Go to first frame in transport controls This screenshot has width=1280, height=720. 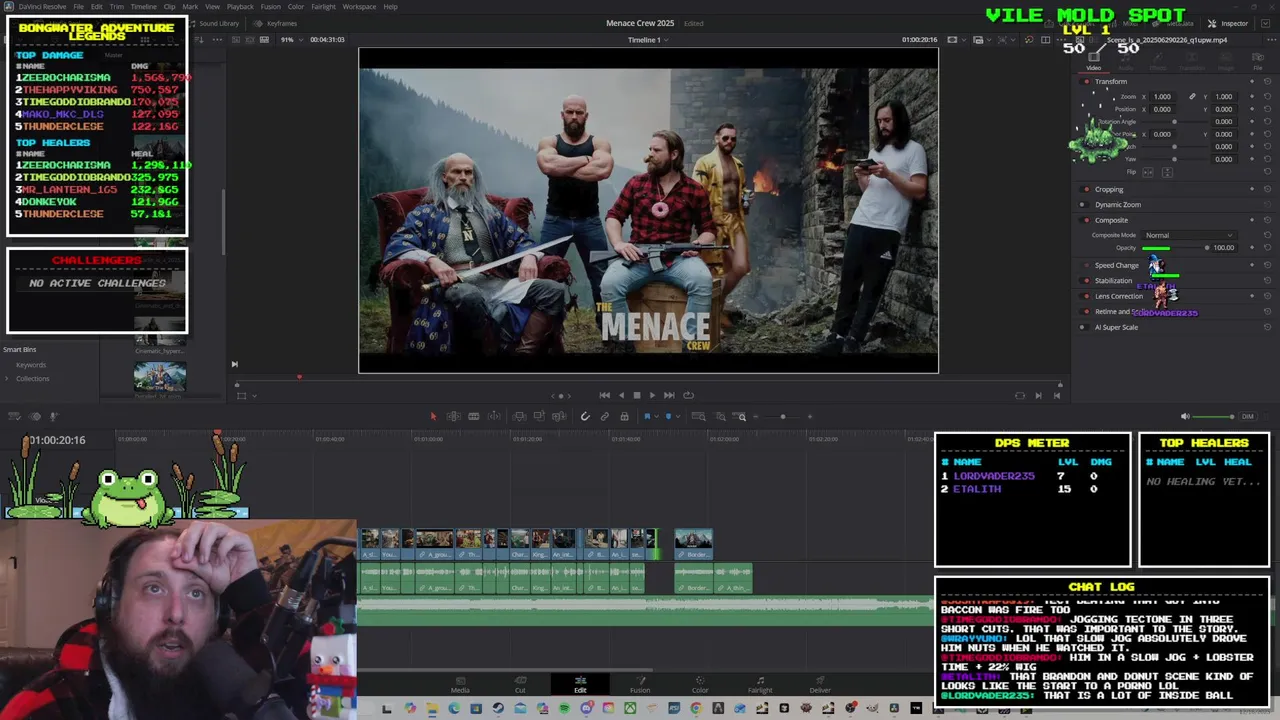click(x=604, y=395)
